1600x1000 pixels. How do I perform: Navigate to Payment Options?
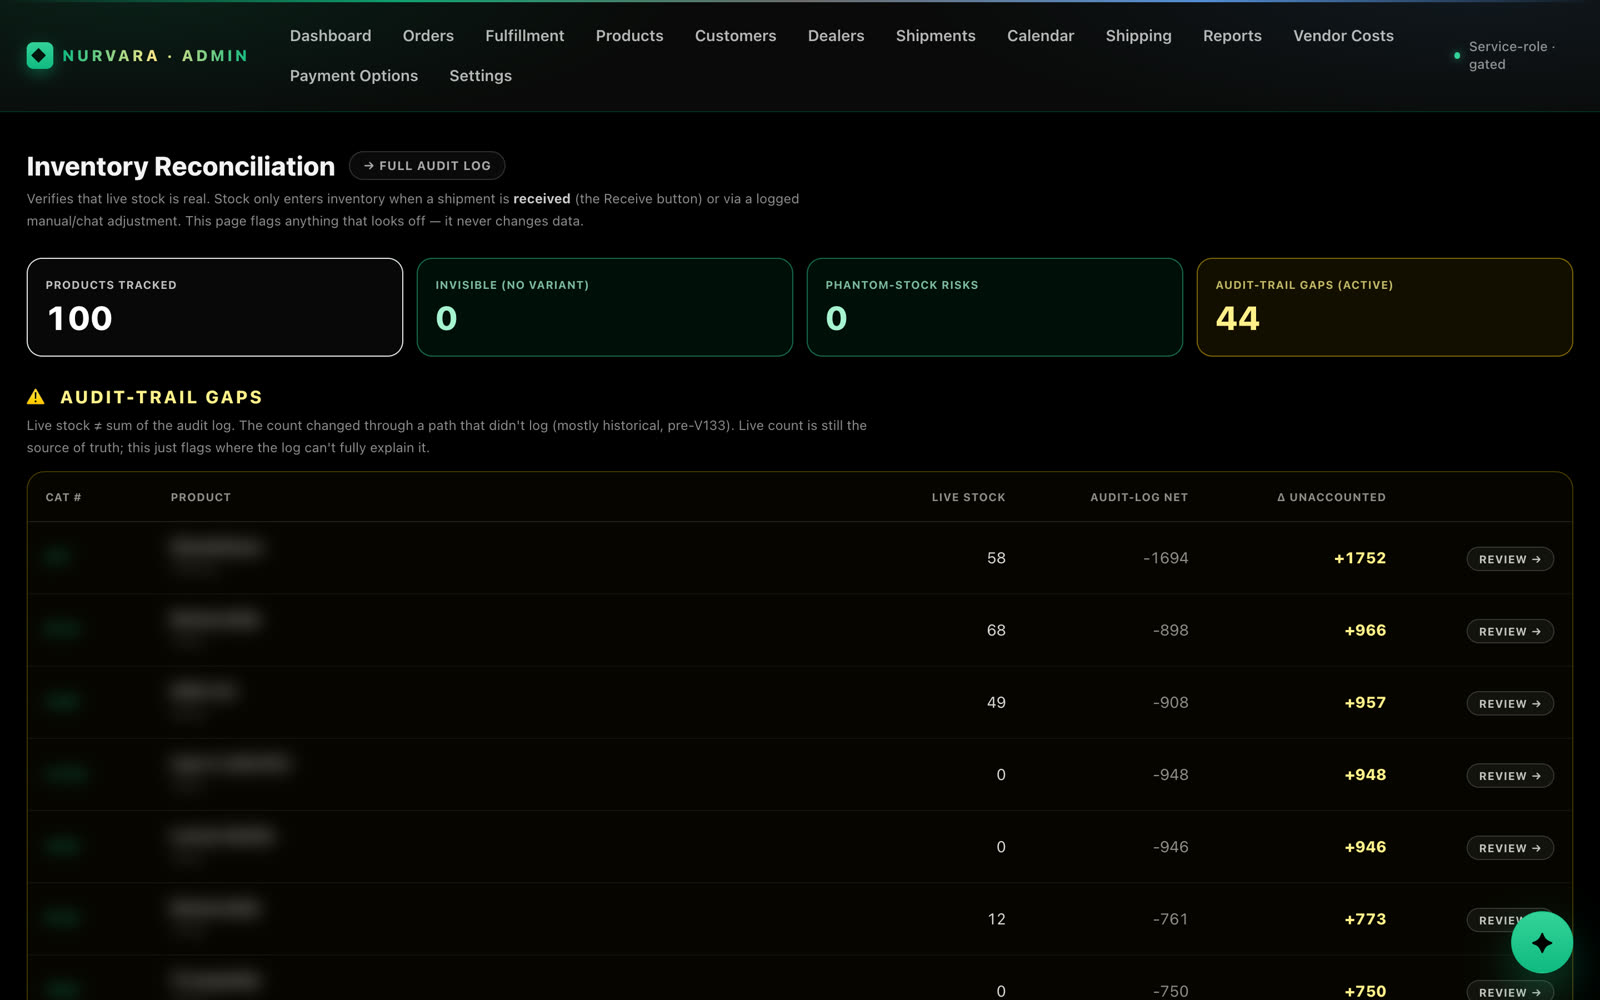point(354,76)
